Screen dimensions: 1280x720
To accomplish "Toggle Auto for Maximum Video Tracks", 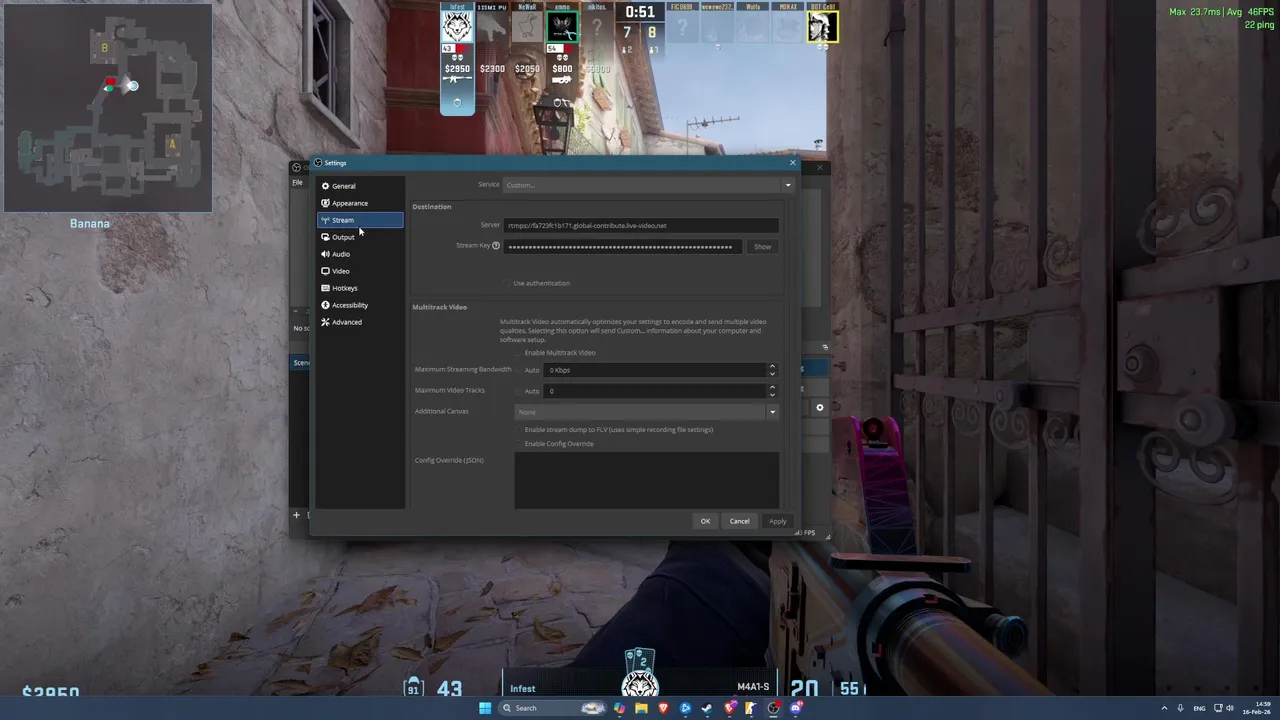I will coord(519,391).
